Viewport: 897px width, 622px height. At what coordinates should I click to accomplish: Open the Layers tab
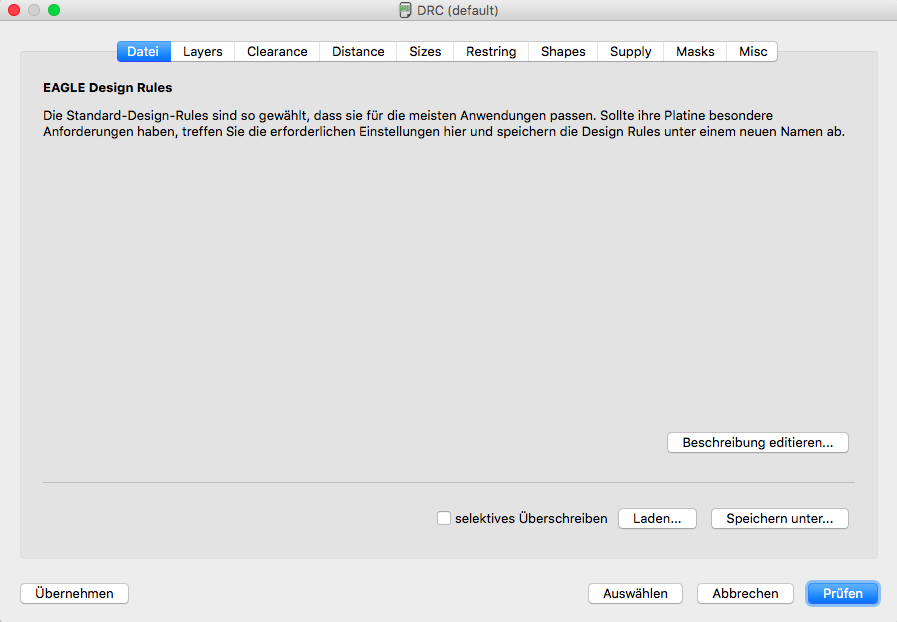[203, 51]
